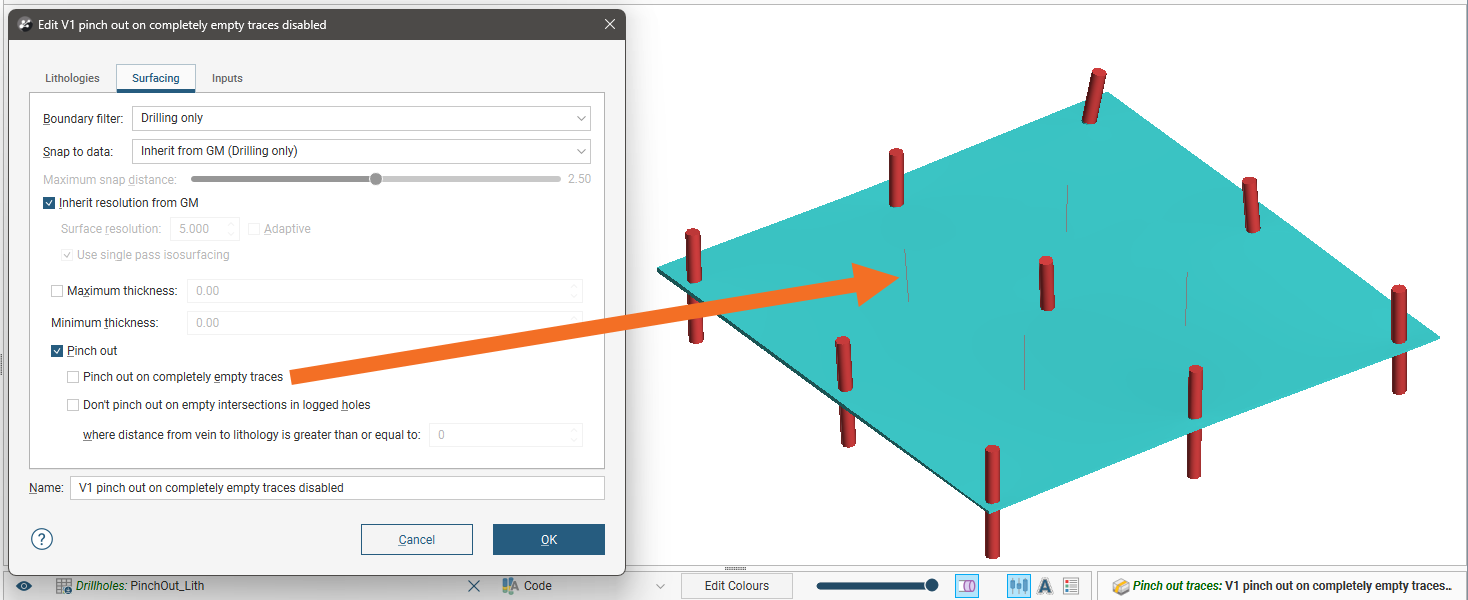Toggle the text labels 'A' icon
The image size is (1468, 600).
[1044, 586]
